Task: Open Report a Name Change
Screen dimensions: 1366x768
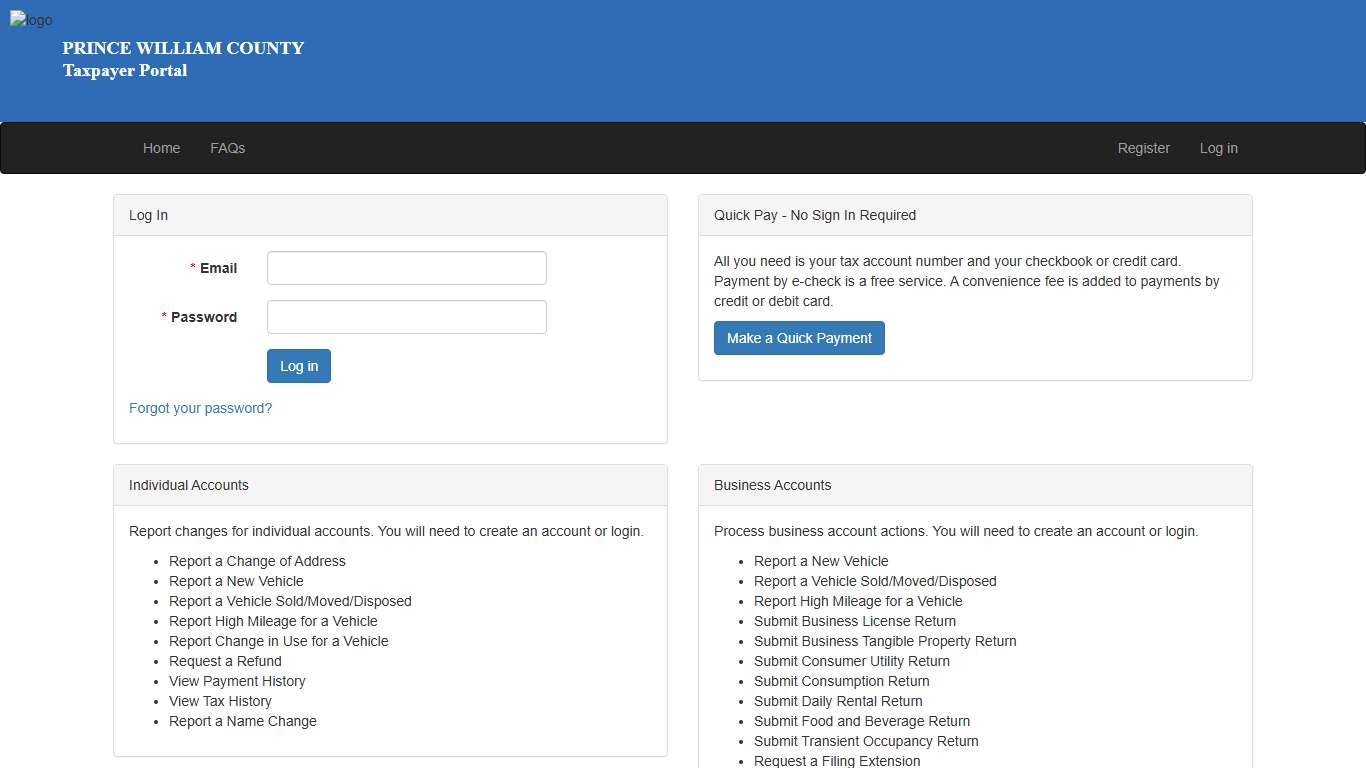Action: (x=242, y=721)
